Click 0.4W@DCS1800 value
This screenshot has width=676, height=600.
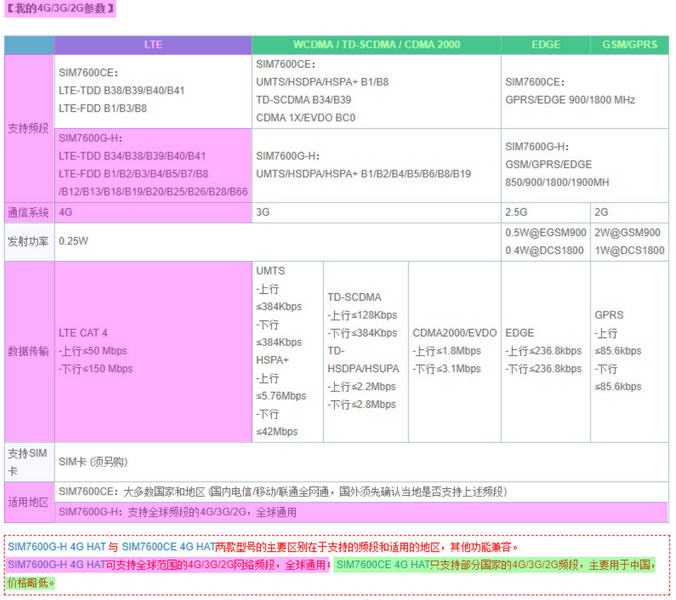(545, 251)
